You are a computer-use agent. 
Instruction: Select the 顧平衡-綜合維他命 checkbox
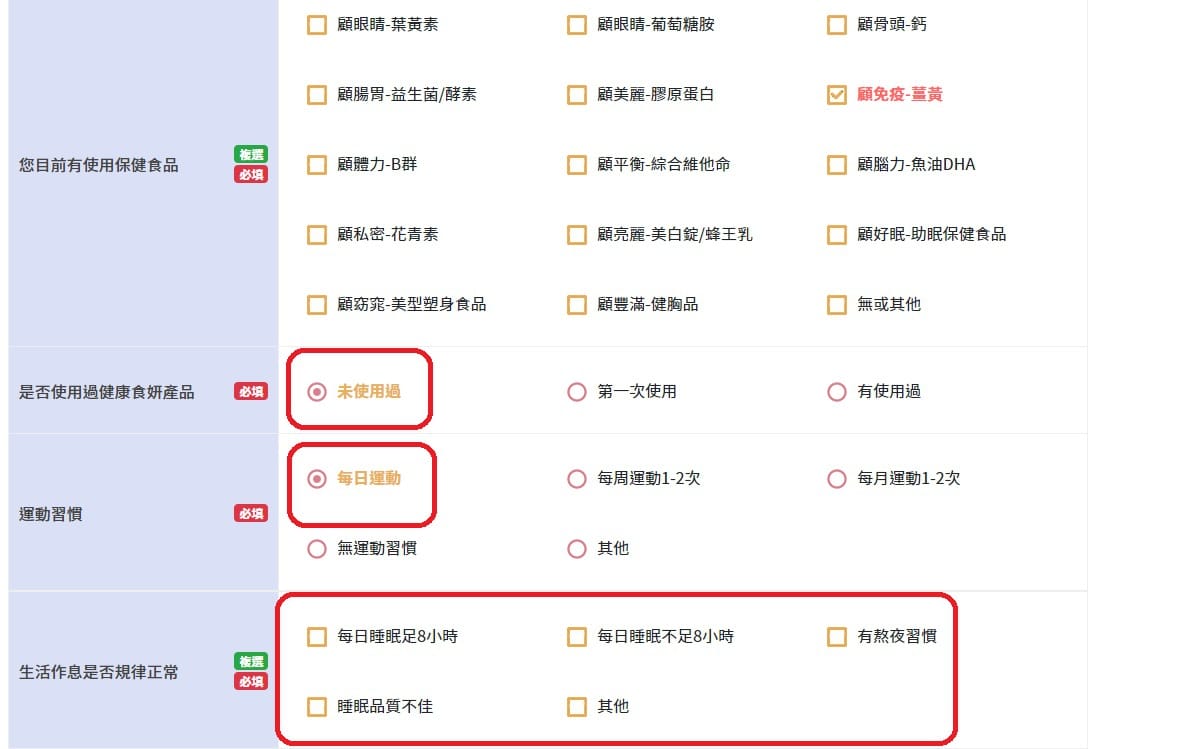[x=577, y=164]
